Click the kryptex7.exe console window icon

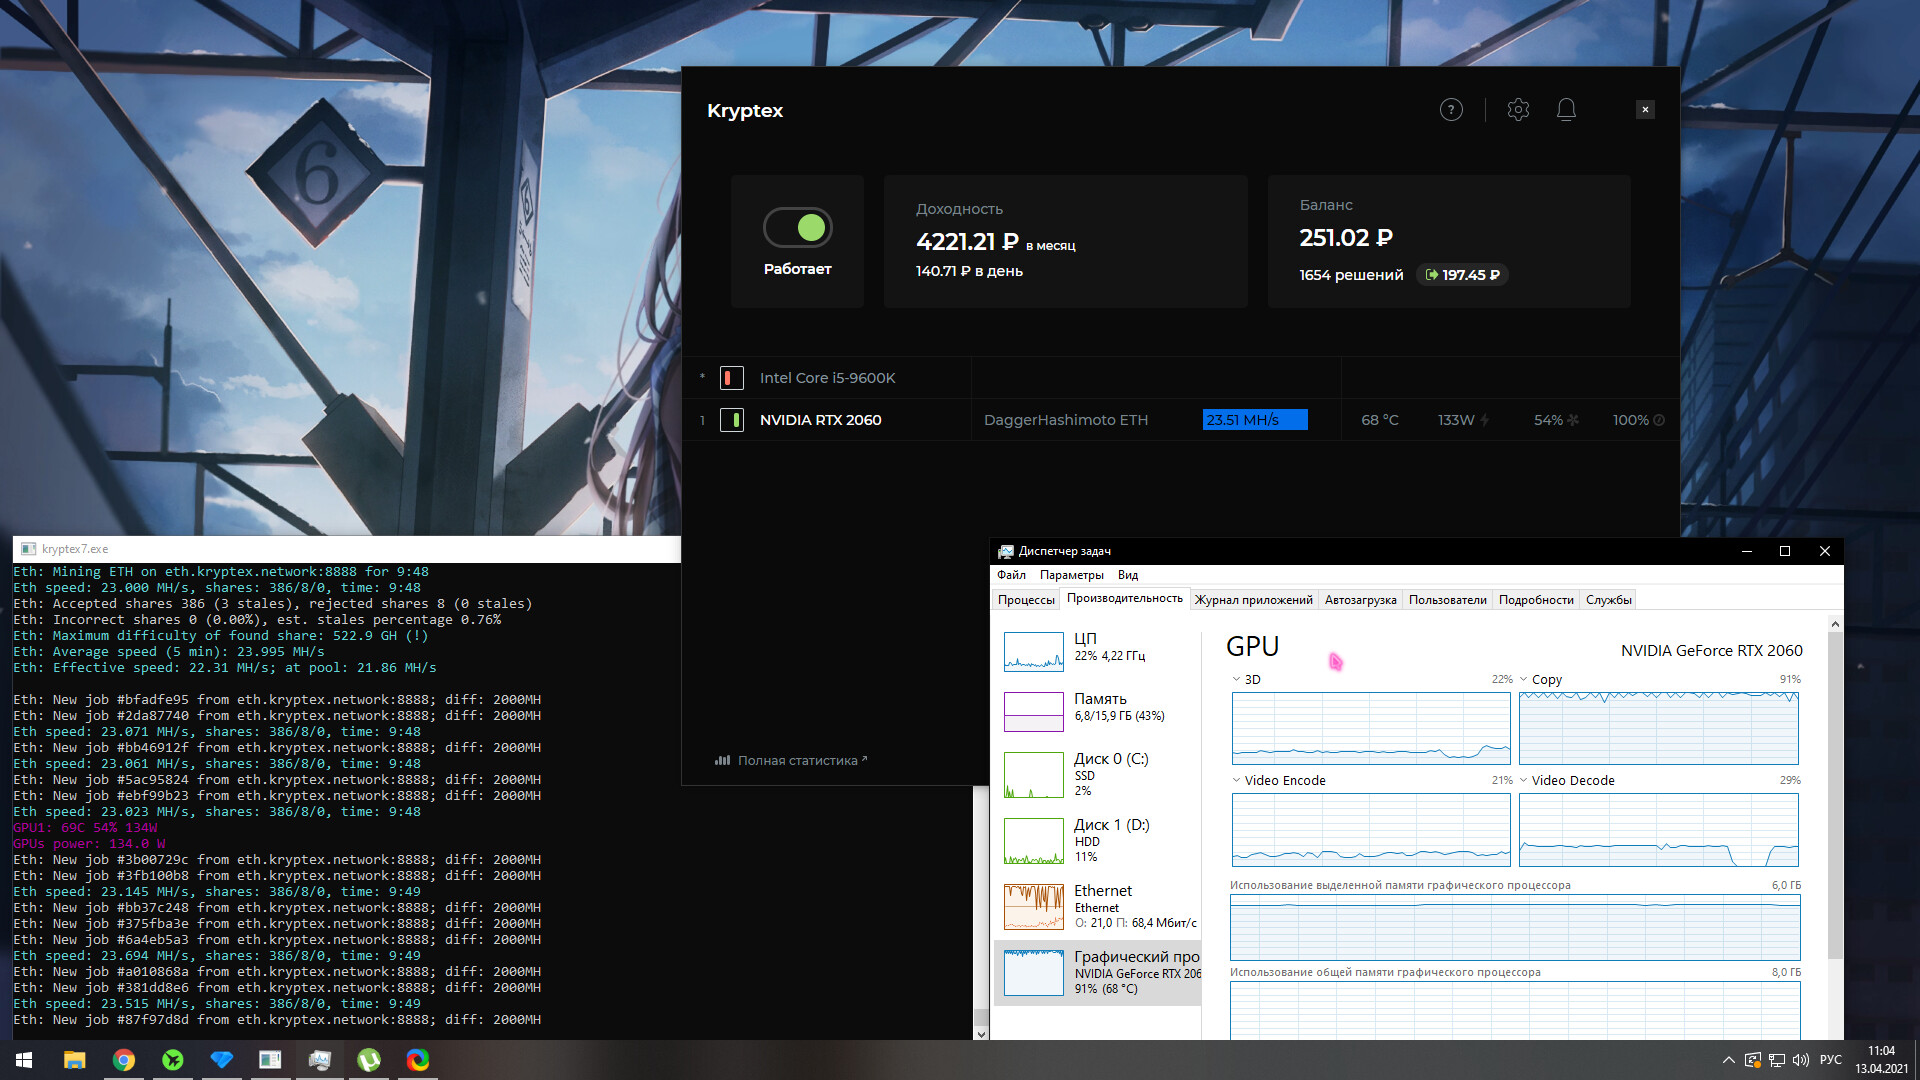tap(28, 549)
